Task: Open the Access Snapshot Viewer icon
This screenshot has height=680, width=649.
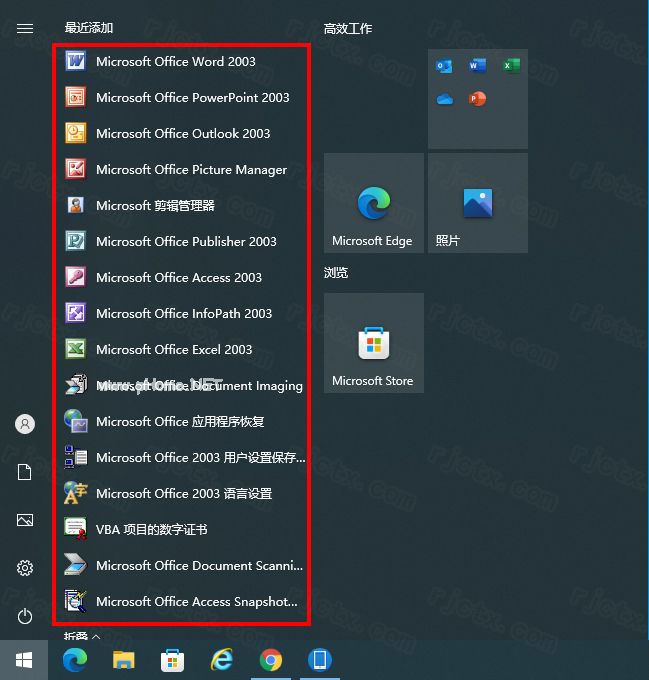Action: pyautogui.click(x=76, y=601)
